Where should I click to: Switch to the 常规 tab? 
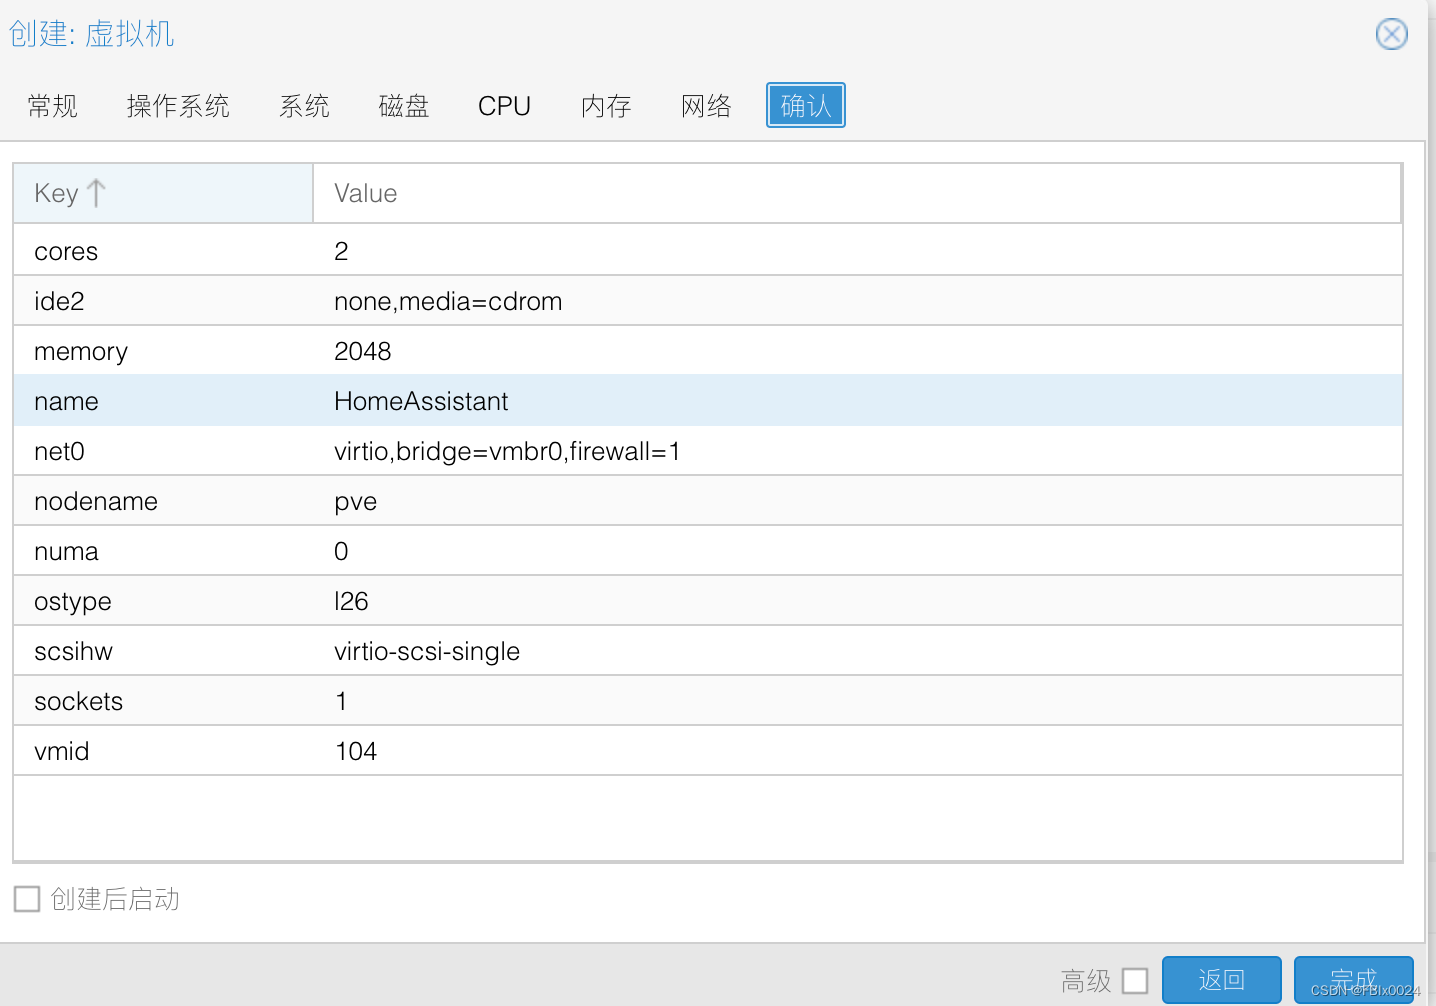pyautogui.click(x=53, y=106)
